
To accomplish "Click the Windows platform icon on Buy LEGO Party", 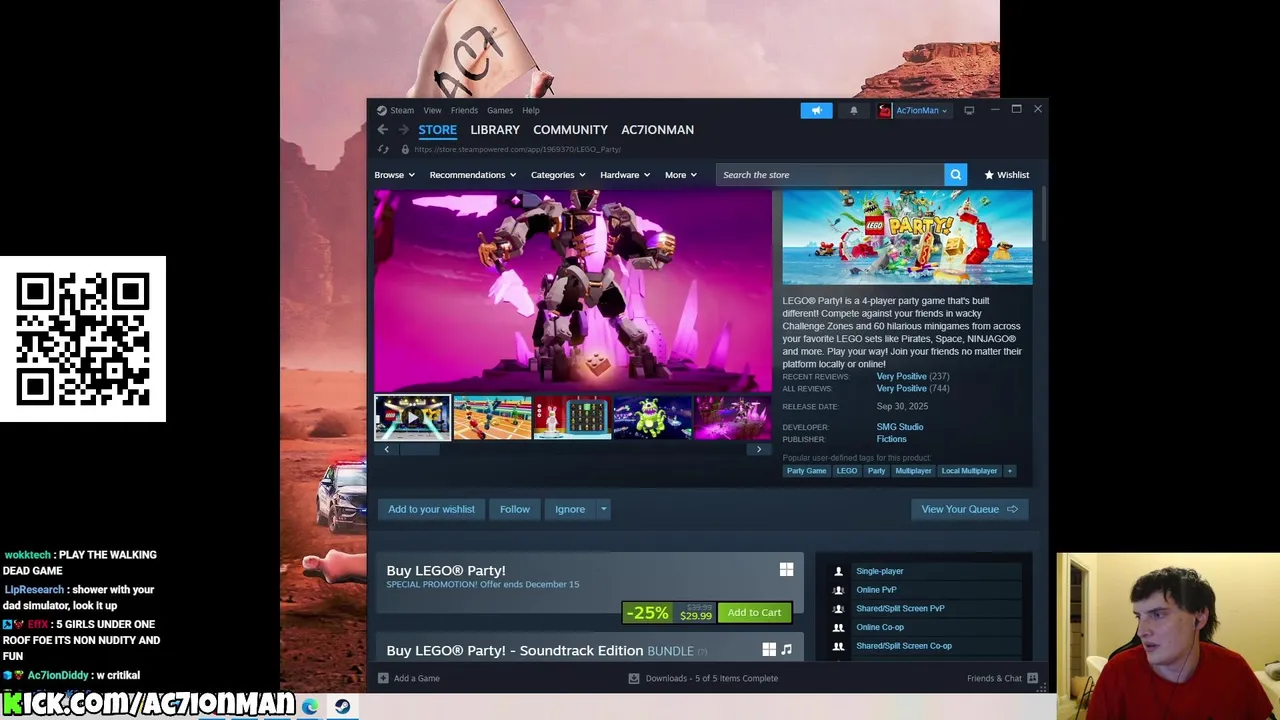I will click(787, 570).
